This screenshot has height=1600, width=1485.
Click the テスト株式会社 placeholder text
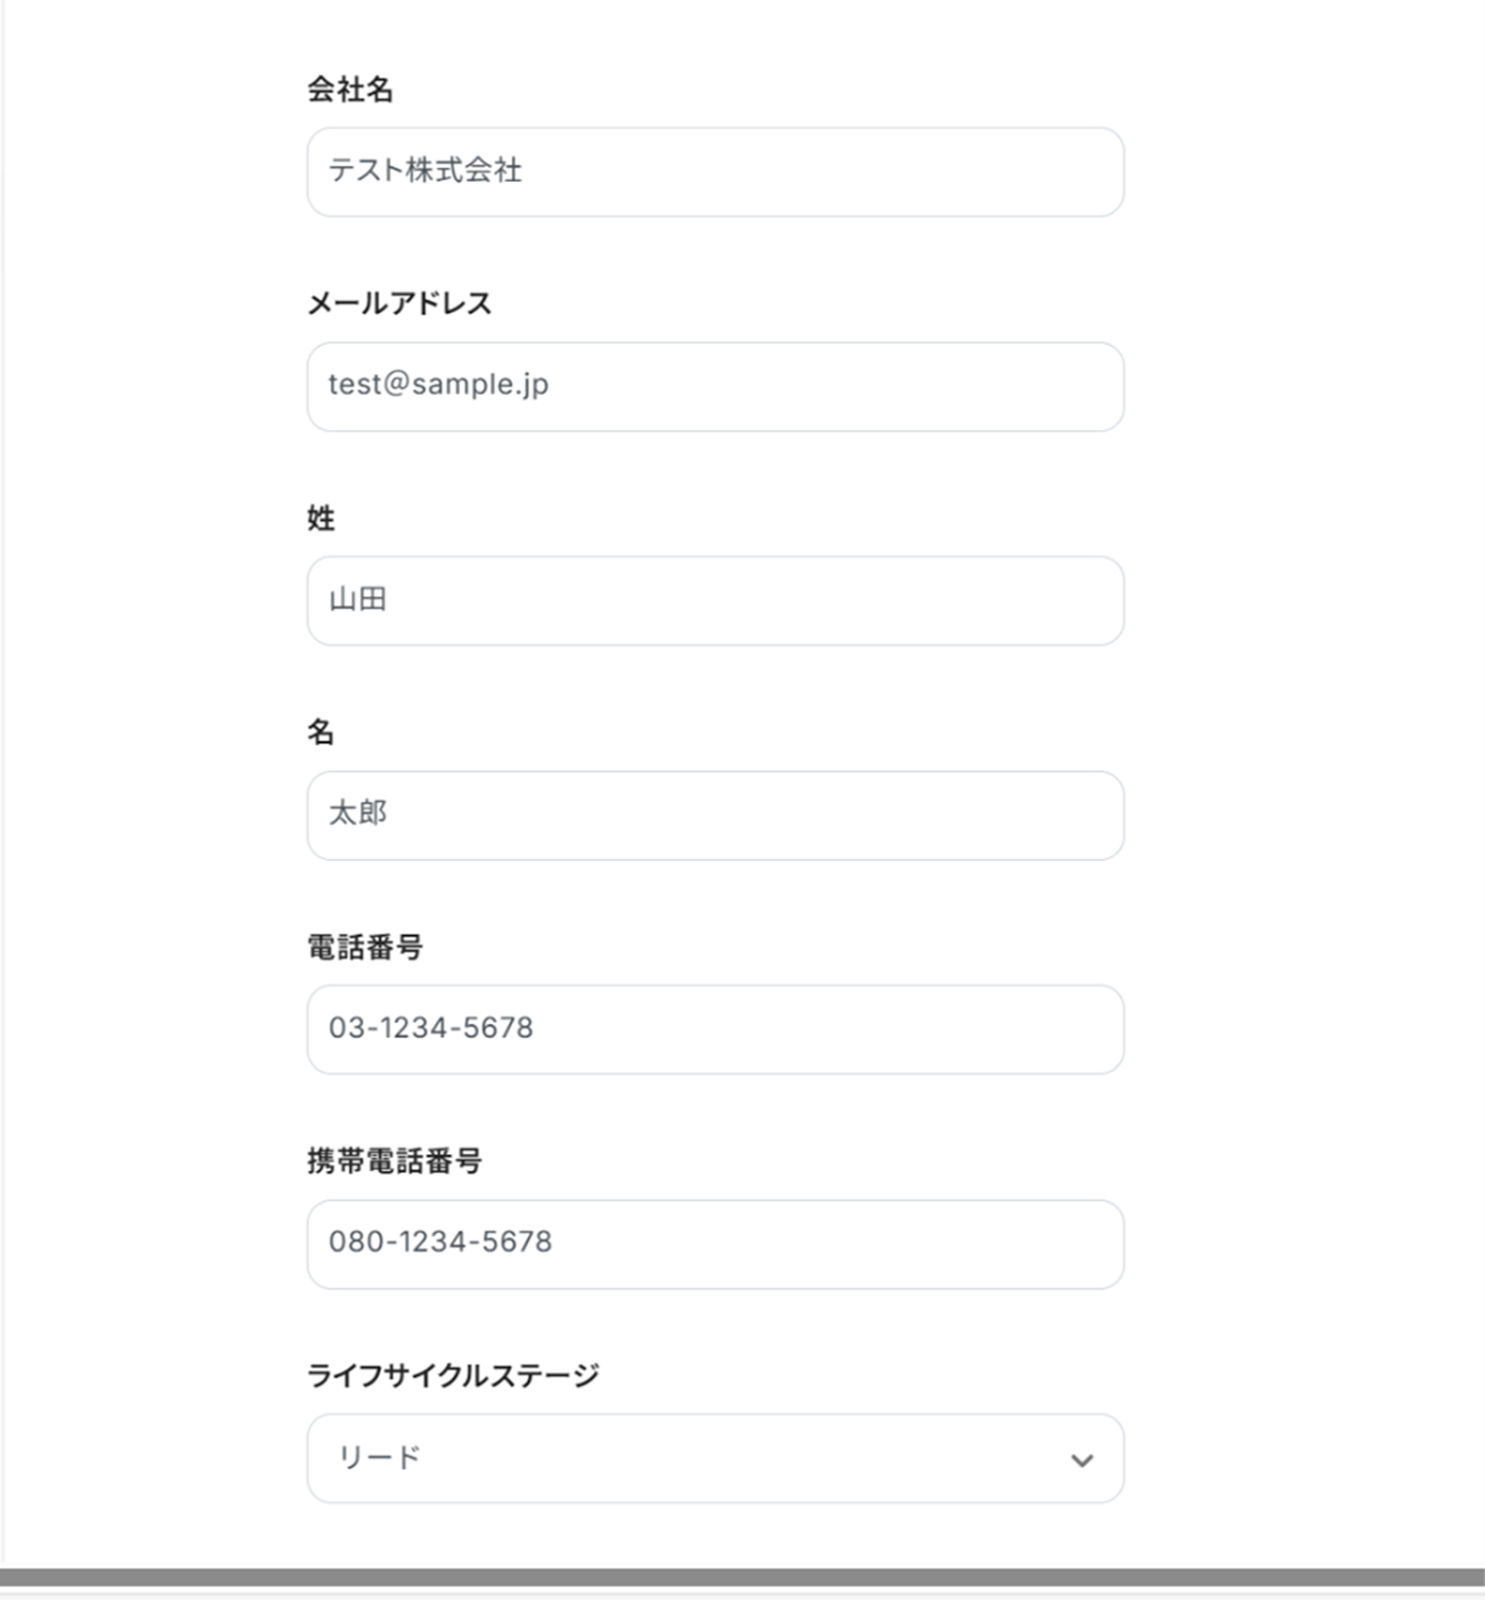tap(425, 171)
